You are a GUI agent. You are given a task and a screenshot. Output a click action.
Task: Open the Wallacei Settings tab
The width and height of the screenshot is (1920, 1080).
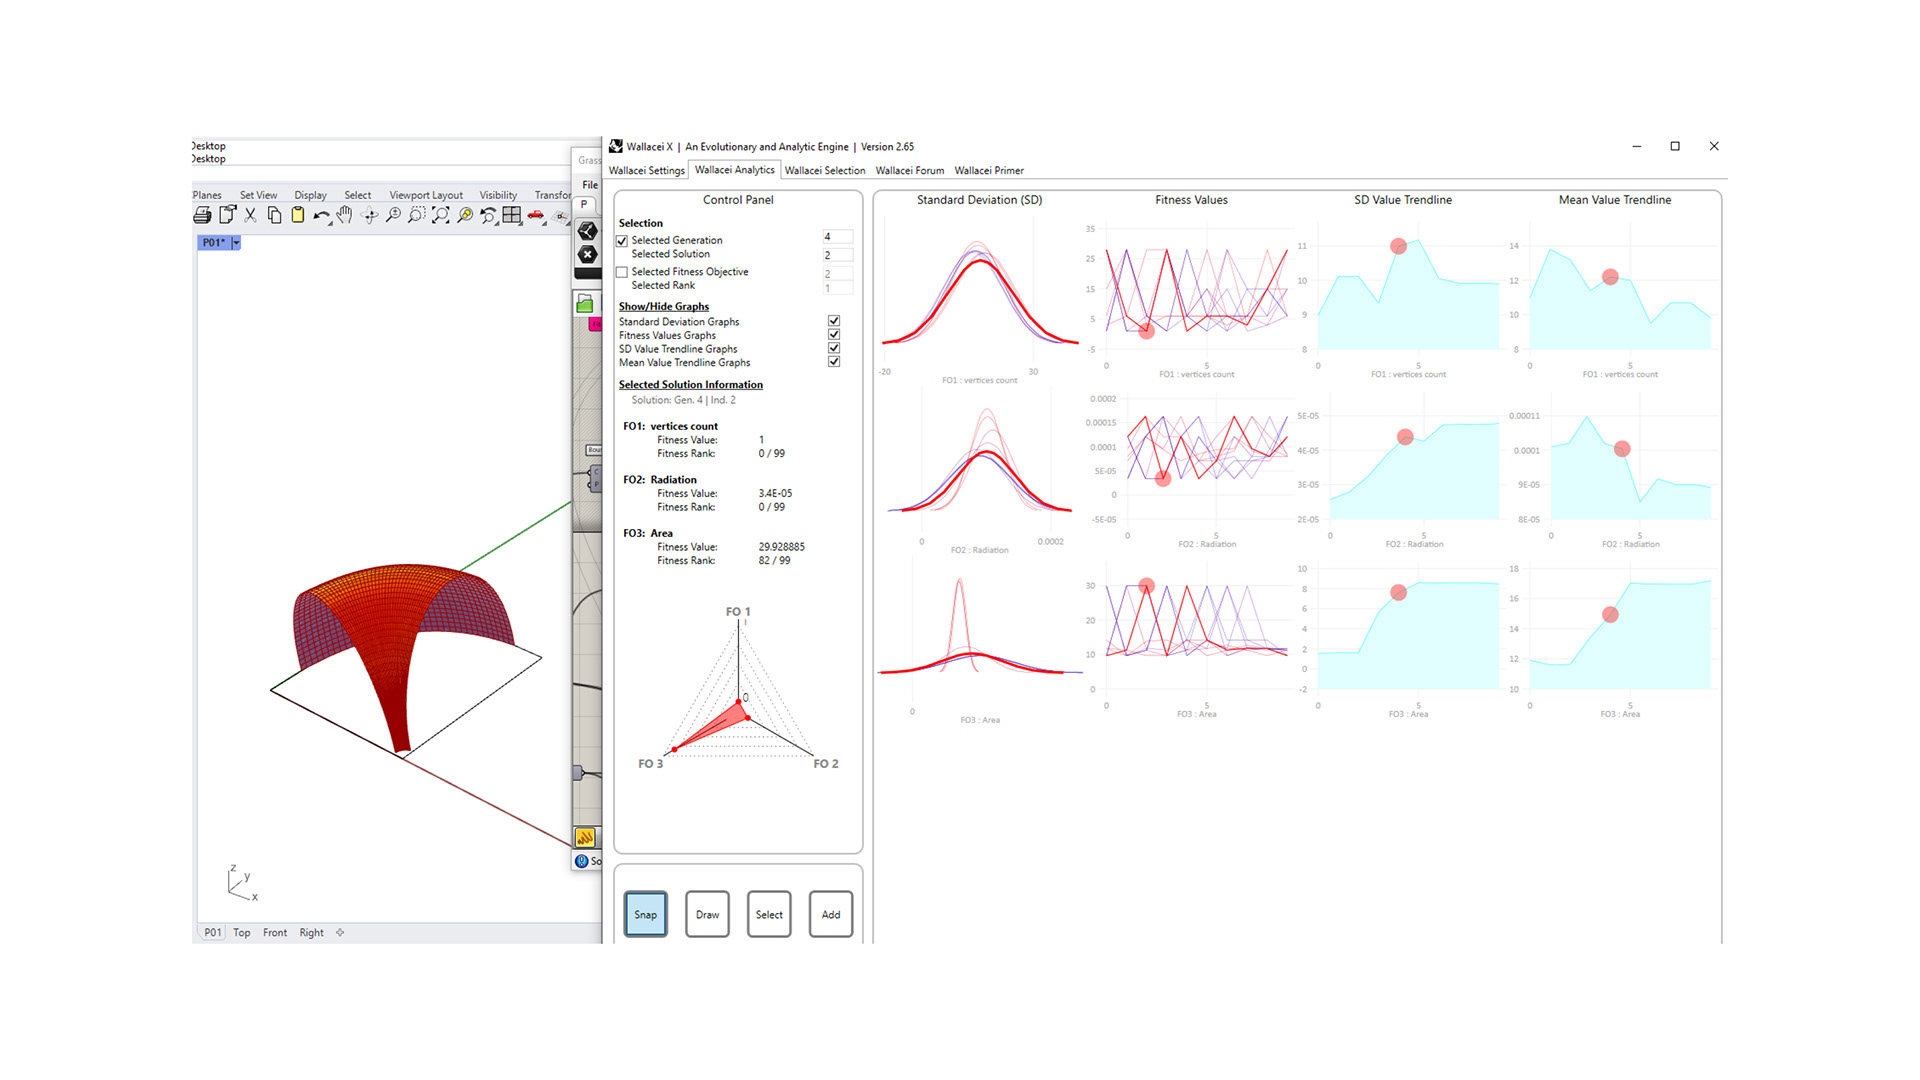(646, 171)
